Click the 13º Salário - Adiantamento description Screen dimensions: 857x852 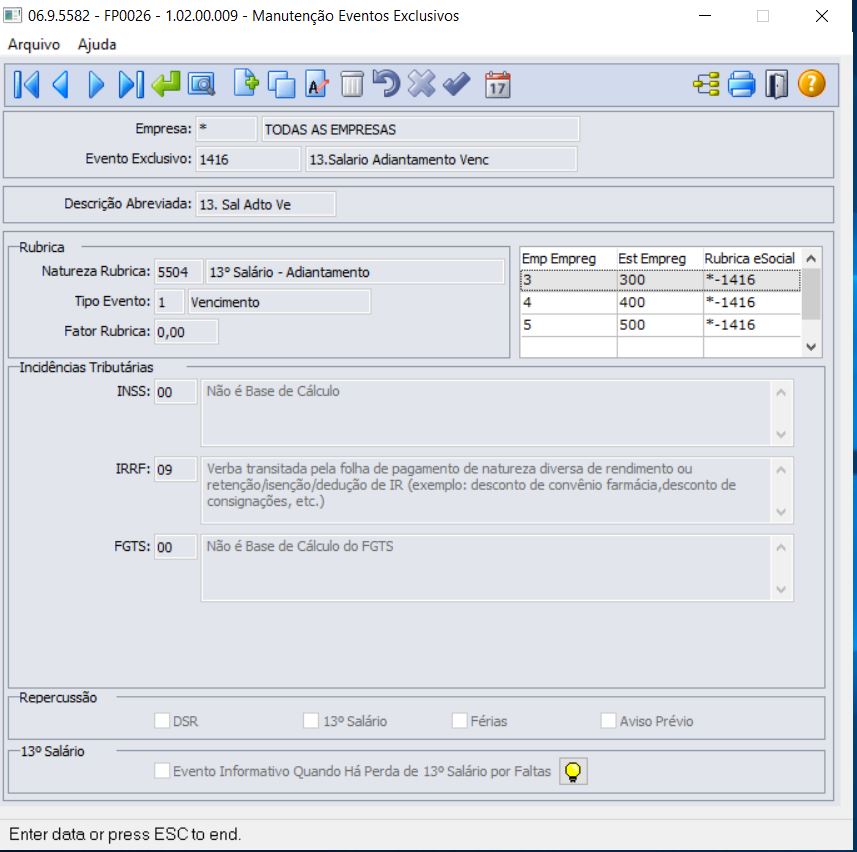click(x=355, y=272)
